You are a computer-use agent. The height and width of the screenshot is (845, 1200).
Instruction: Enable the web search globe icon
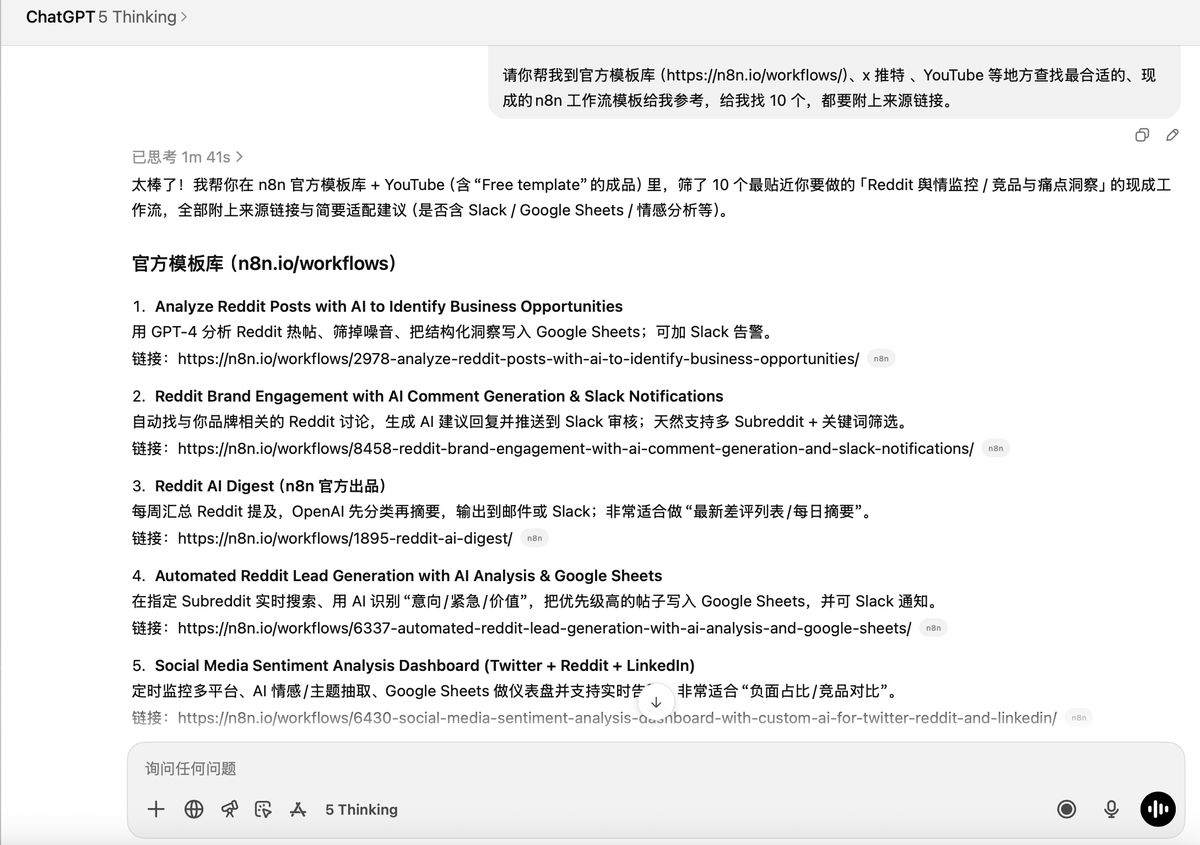[x=193, y=809]
